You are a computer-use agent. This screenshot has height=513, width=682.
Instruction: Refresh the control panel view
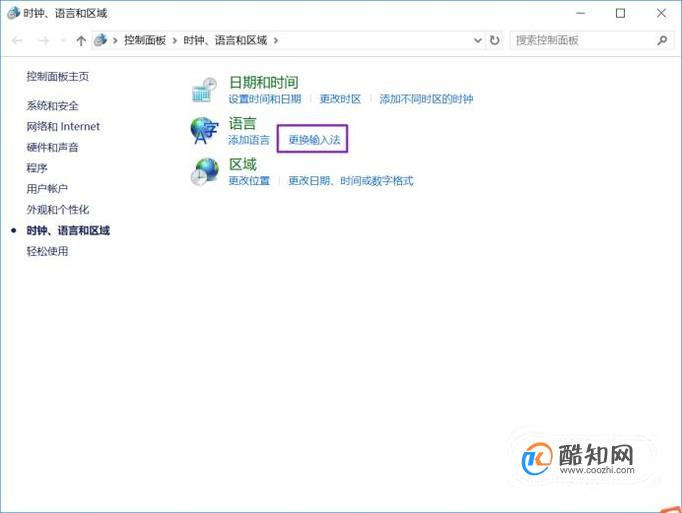495,40
